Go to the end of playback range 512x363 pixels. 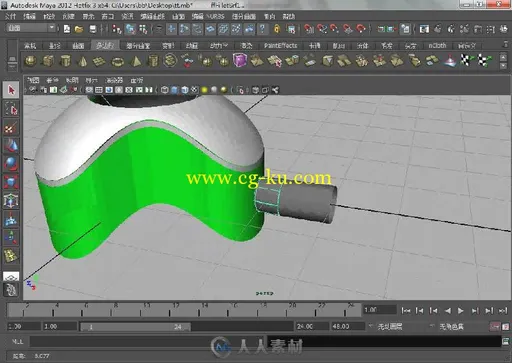[503, 311]
